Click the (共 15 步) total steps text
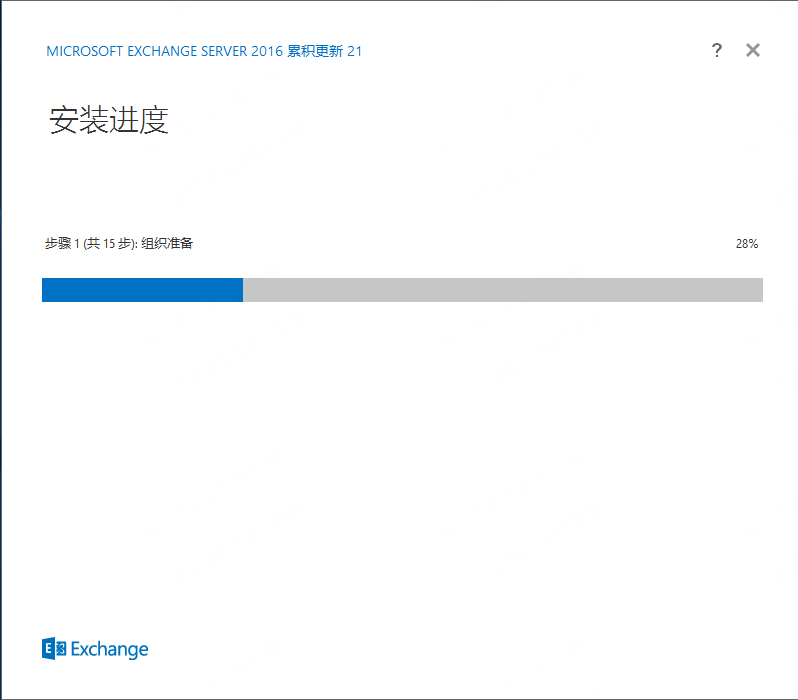Screen dimensions: 798x700 pyautogui.click(x=109, y=243)
